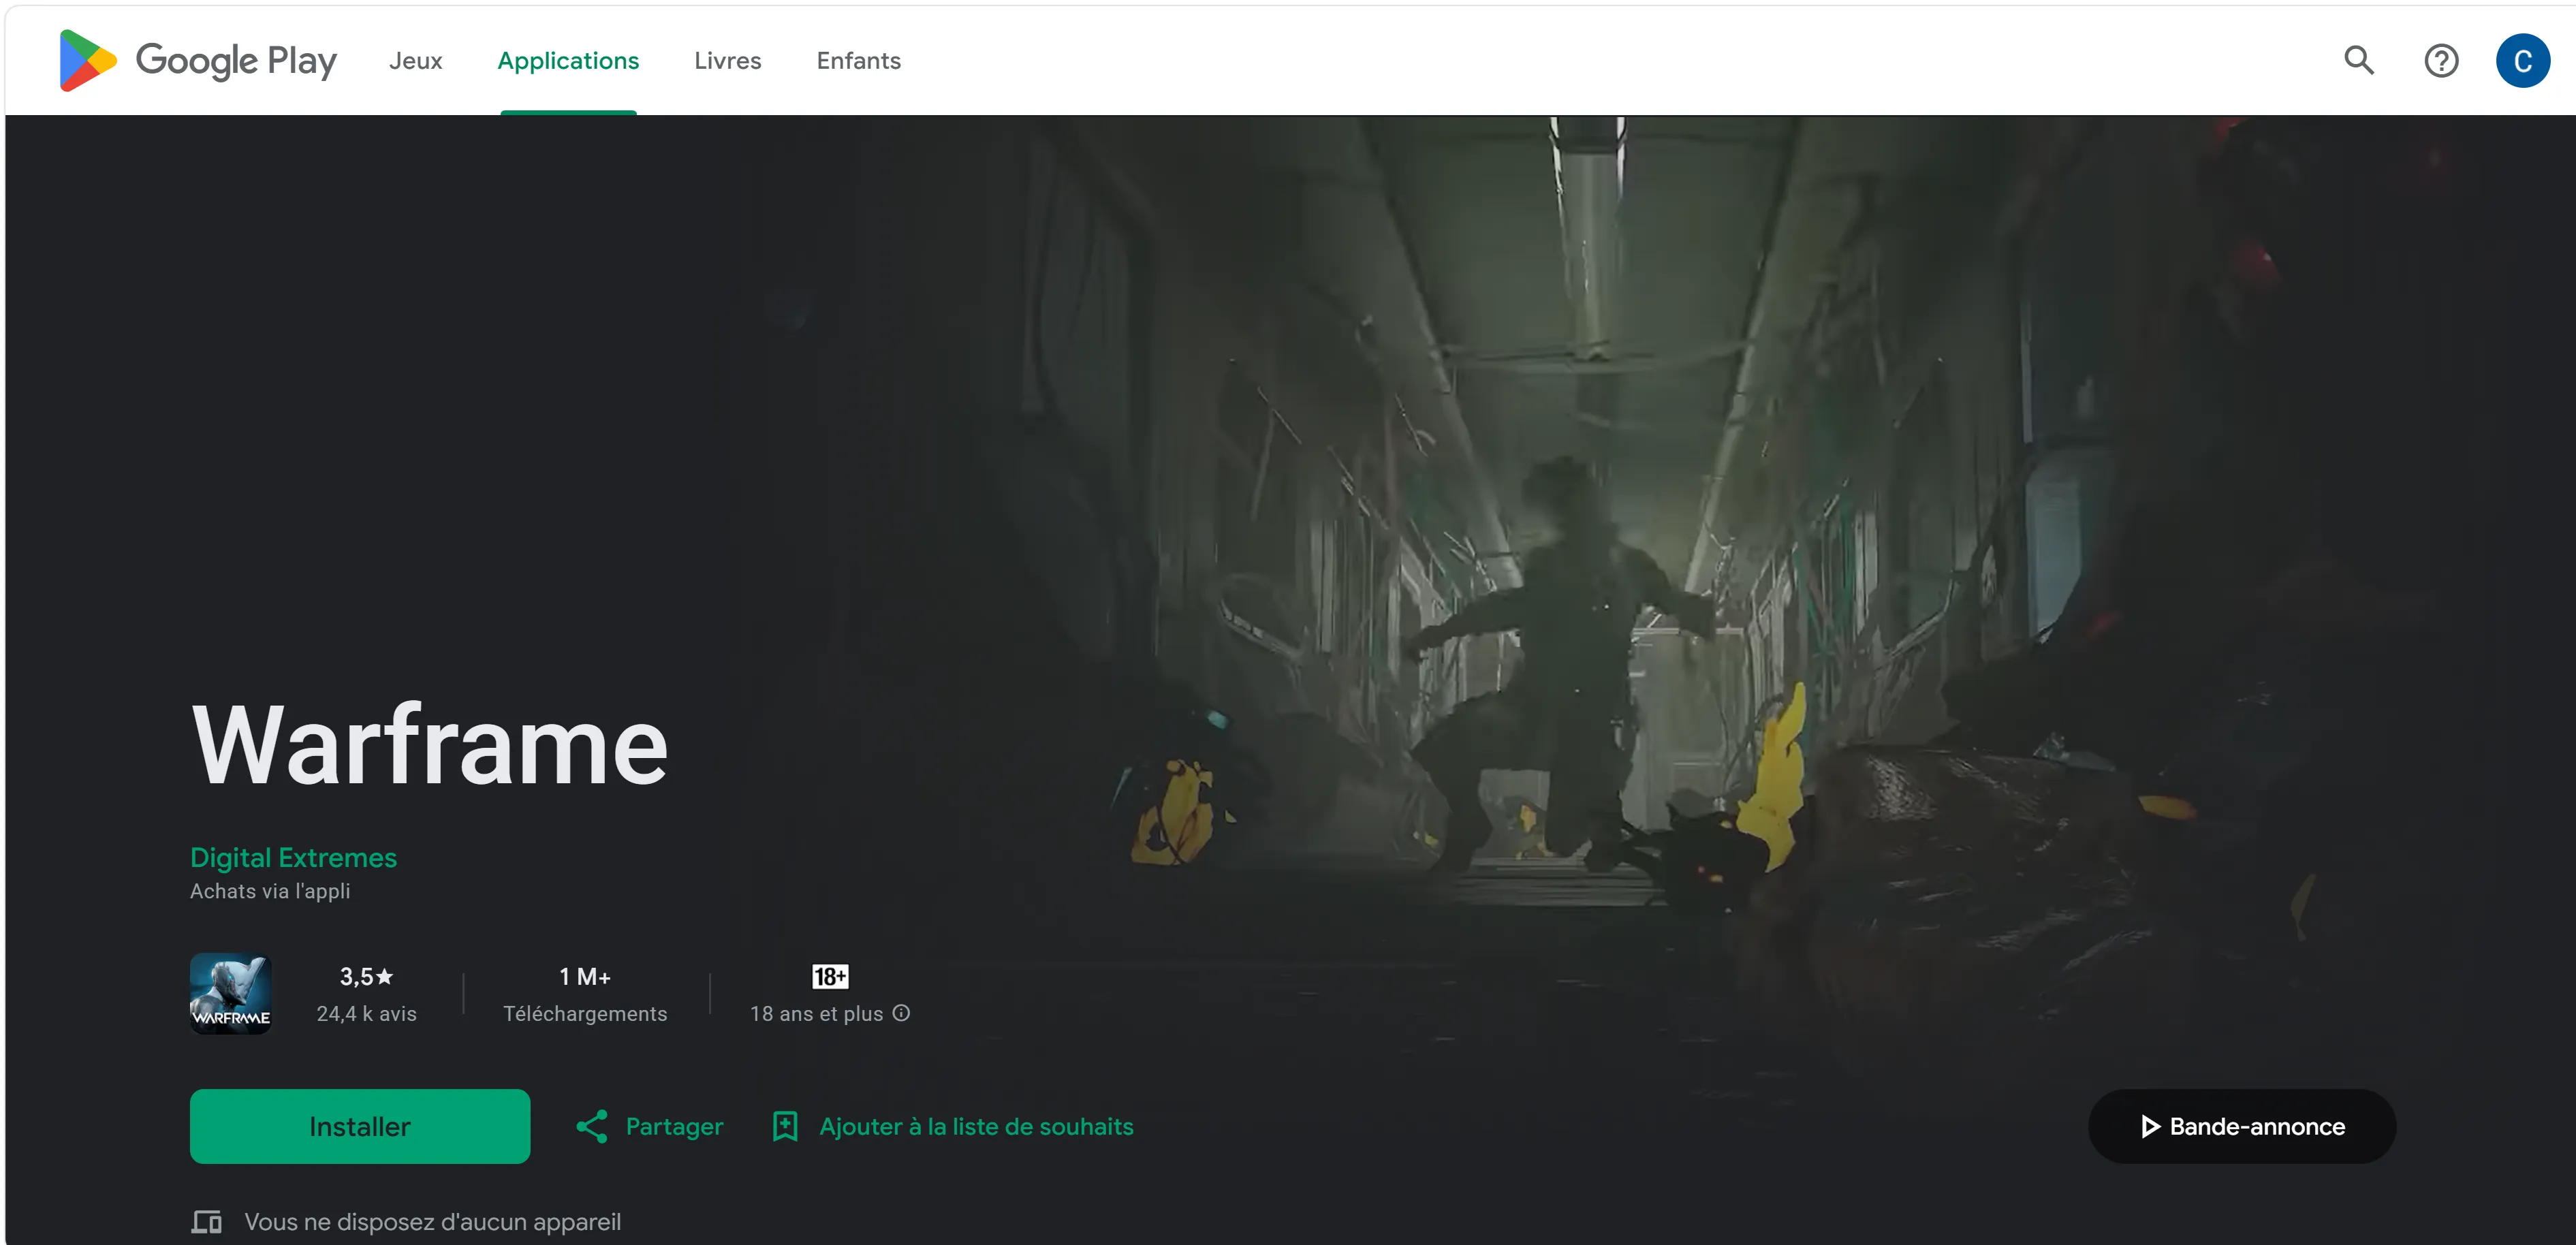The height and width of the screenshot is (1245, 2576).
Task: Click the Bande-annonce label text
Action: click(2257, 1127)
